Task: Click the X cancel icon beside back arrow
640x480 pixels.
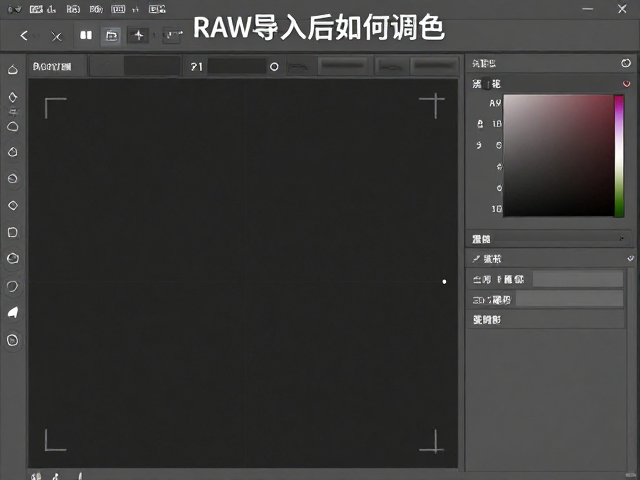Action: pyautogui.click(x=56, y=37)
